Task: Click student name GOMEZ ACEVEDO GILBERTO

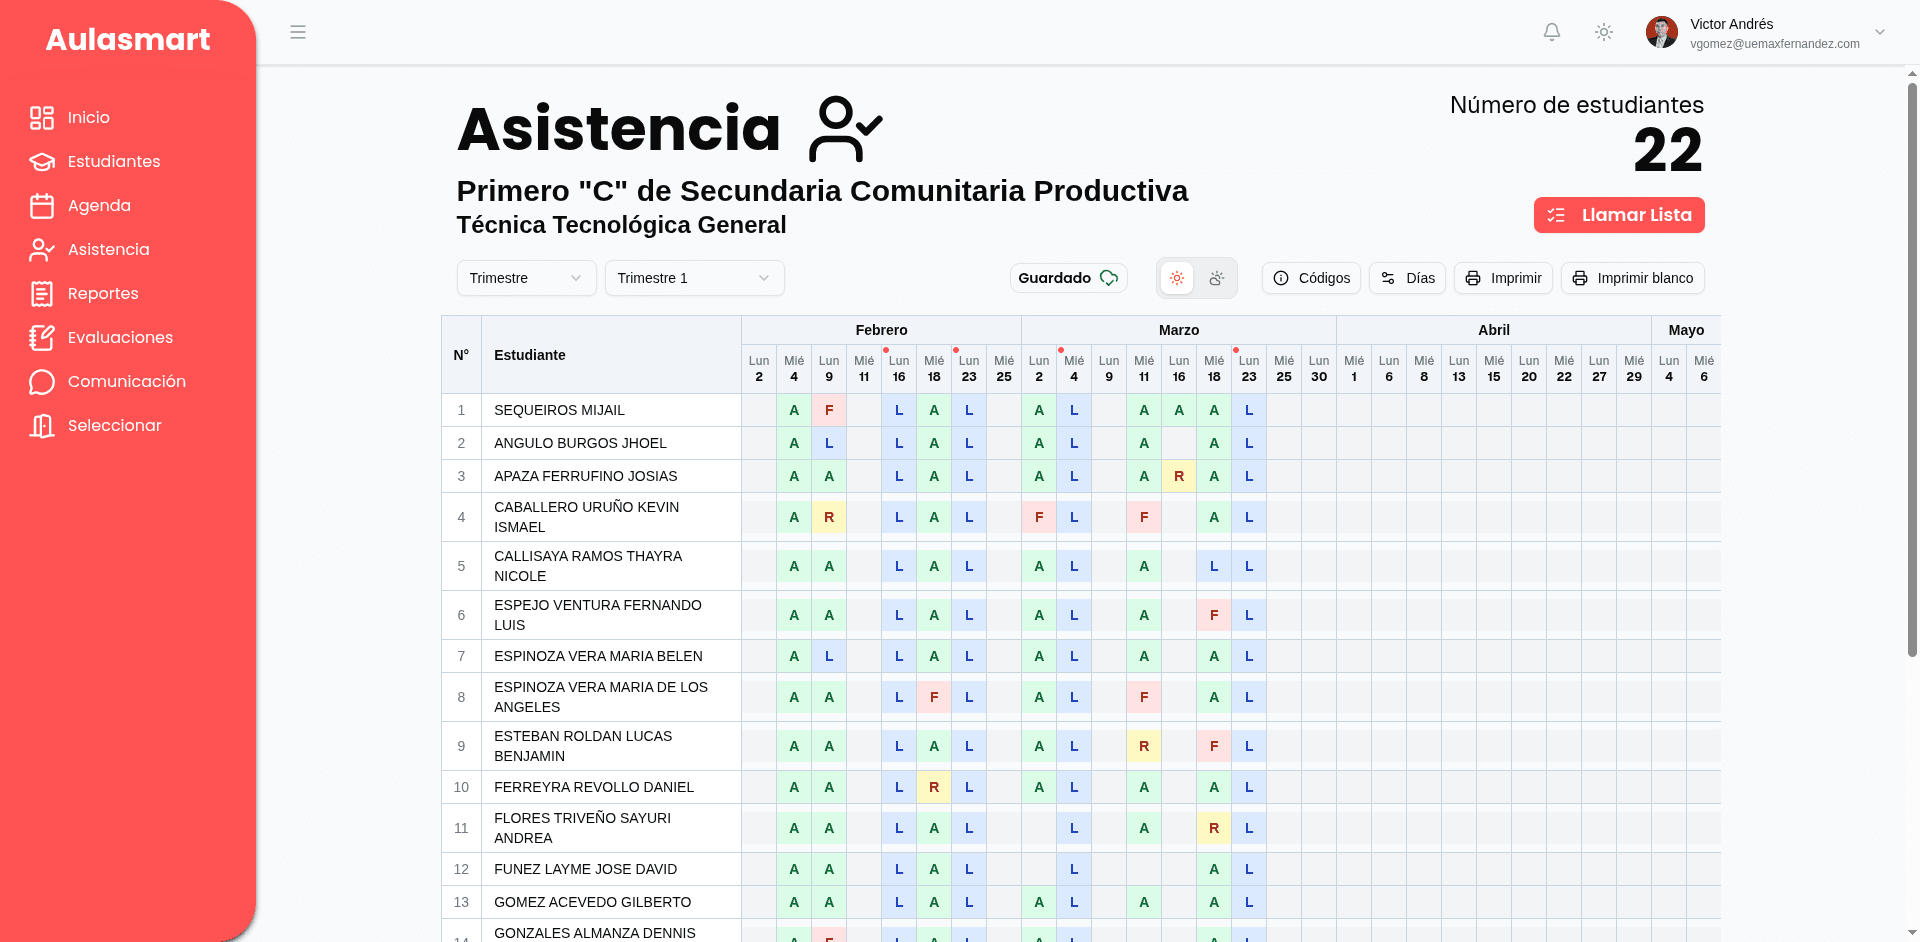Action: pos(592,902)
